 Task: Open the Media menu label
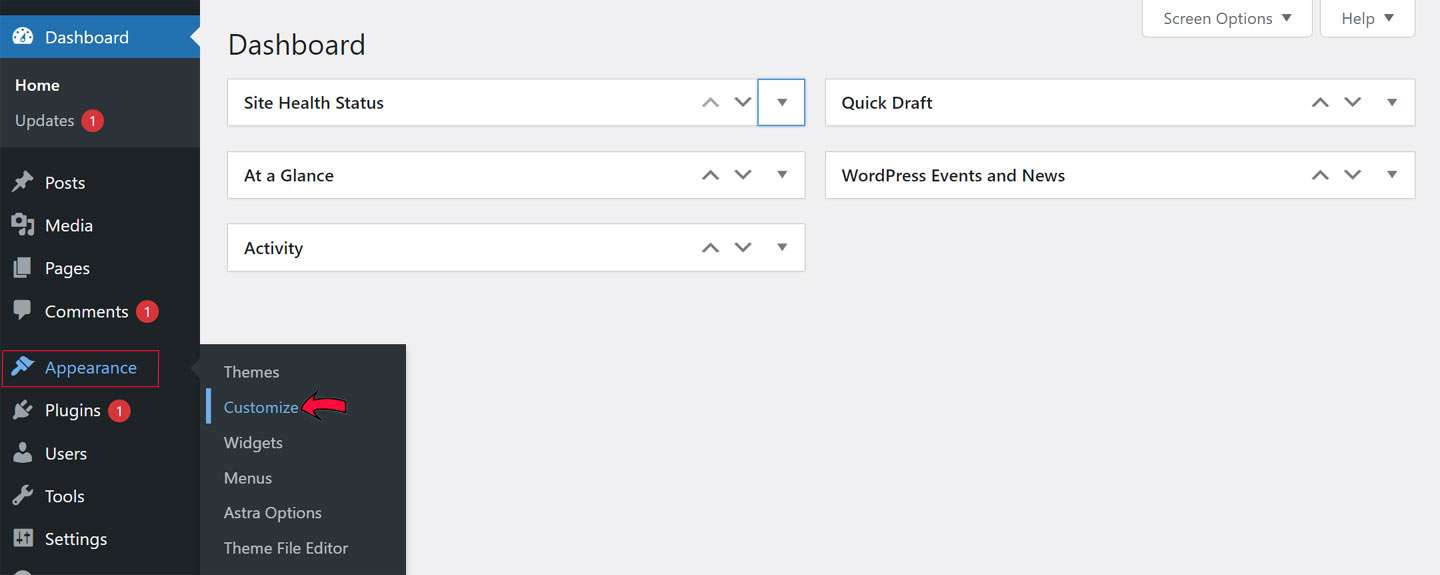pyautogui.click(x=69, y=226)
